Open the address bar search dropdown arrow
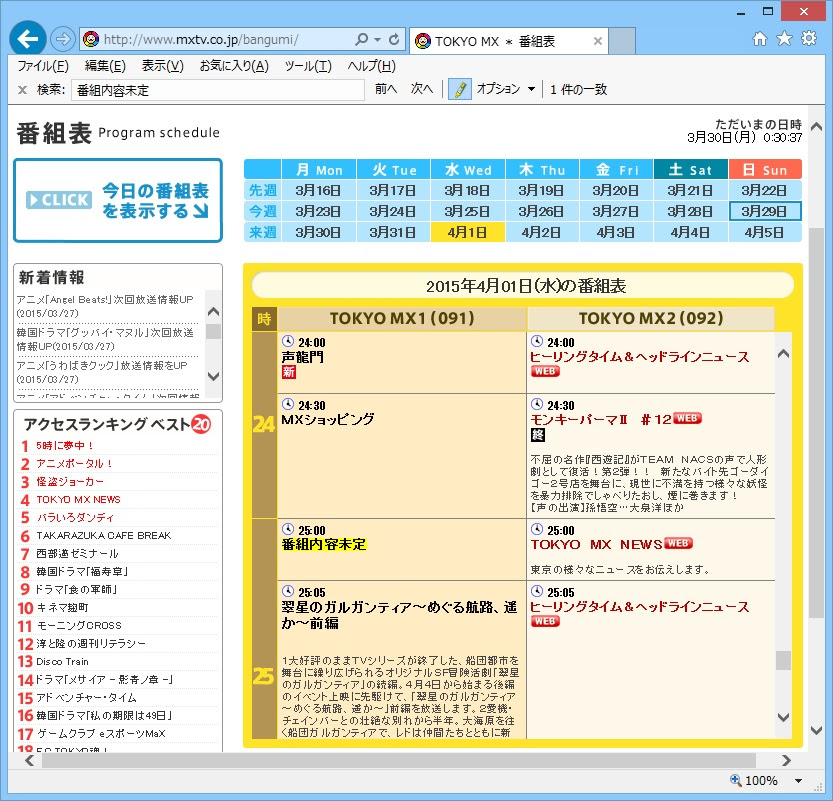Image resolution: width=833 pixels, height=801 pixels. (x=377, y=39)
